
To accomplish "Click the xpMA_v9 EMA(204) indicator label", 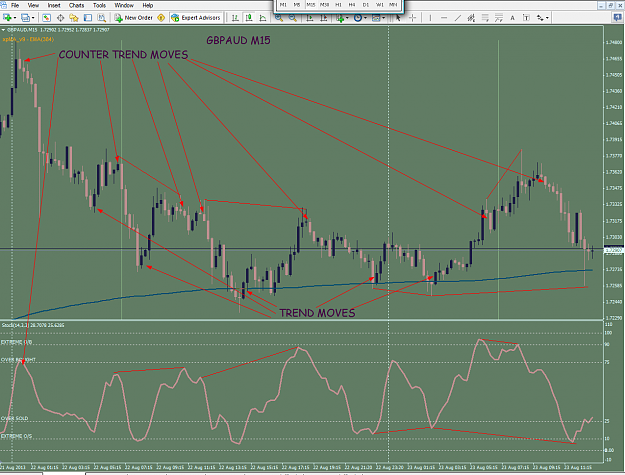I will coord(28,39).
